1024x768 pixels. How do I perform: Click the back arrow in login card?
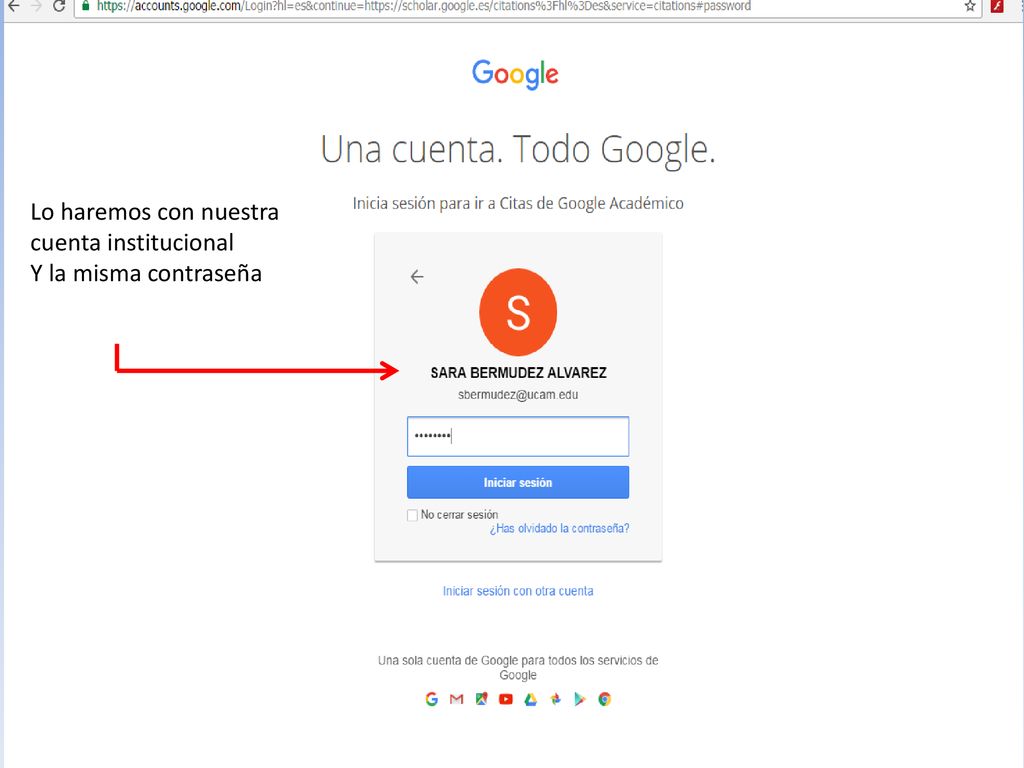coord(417,277)
